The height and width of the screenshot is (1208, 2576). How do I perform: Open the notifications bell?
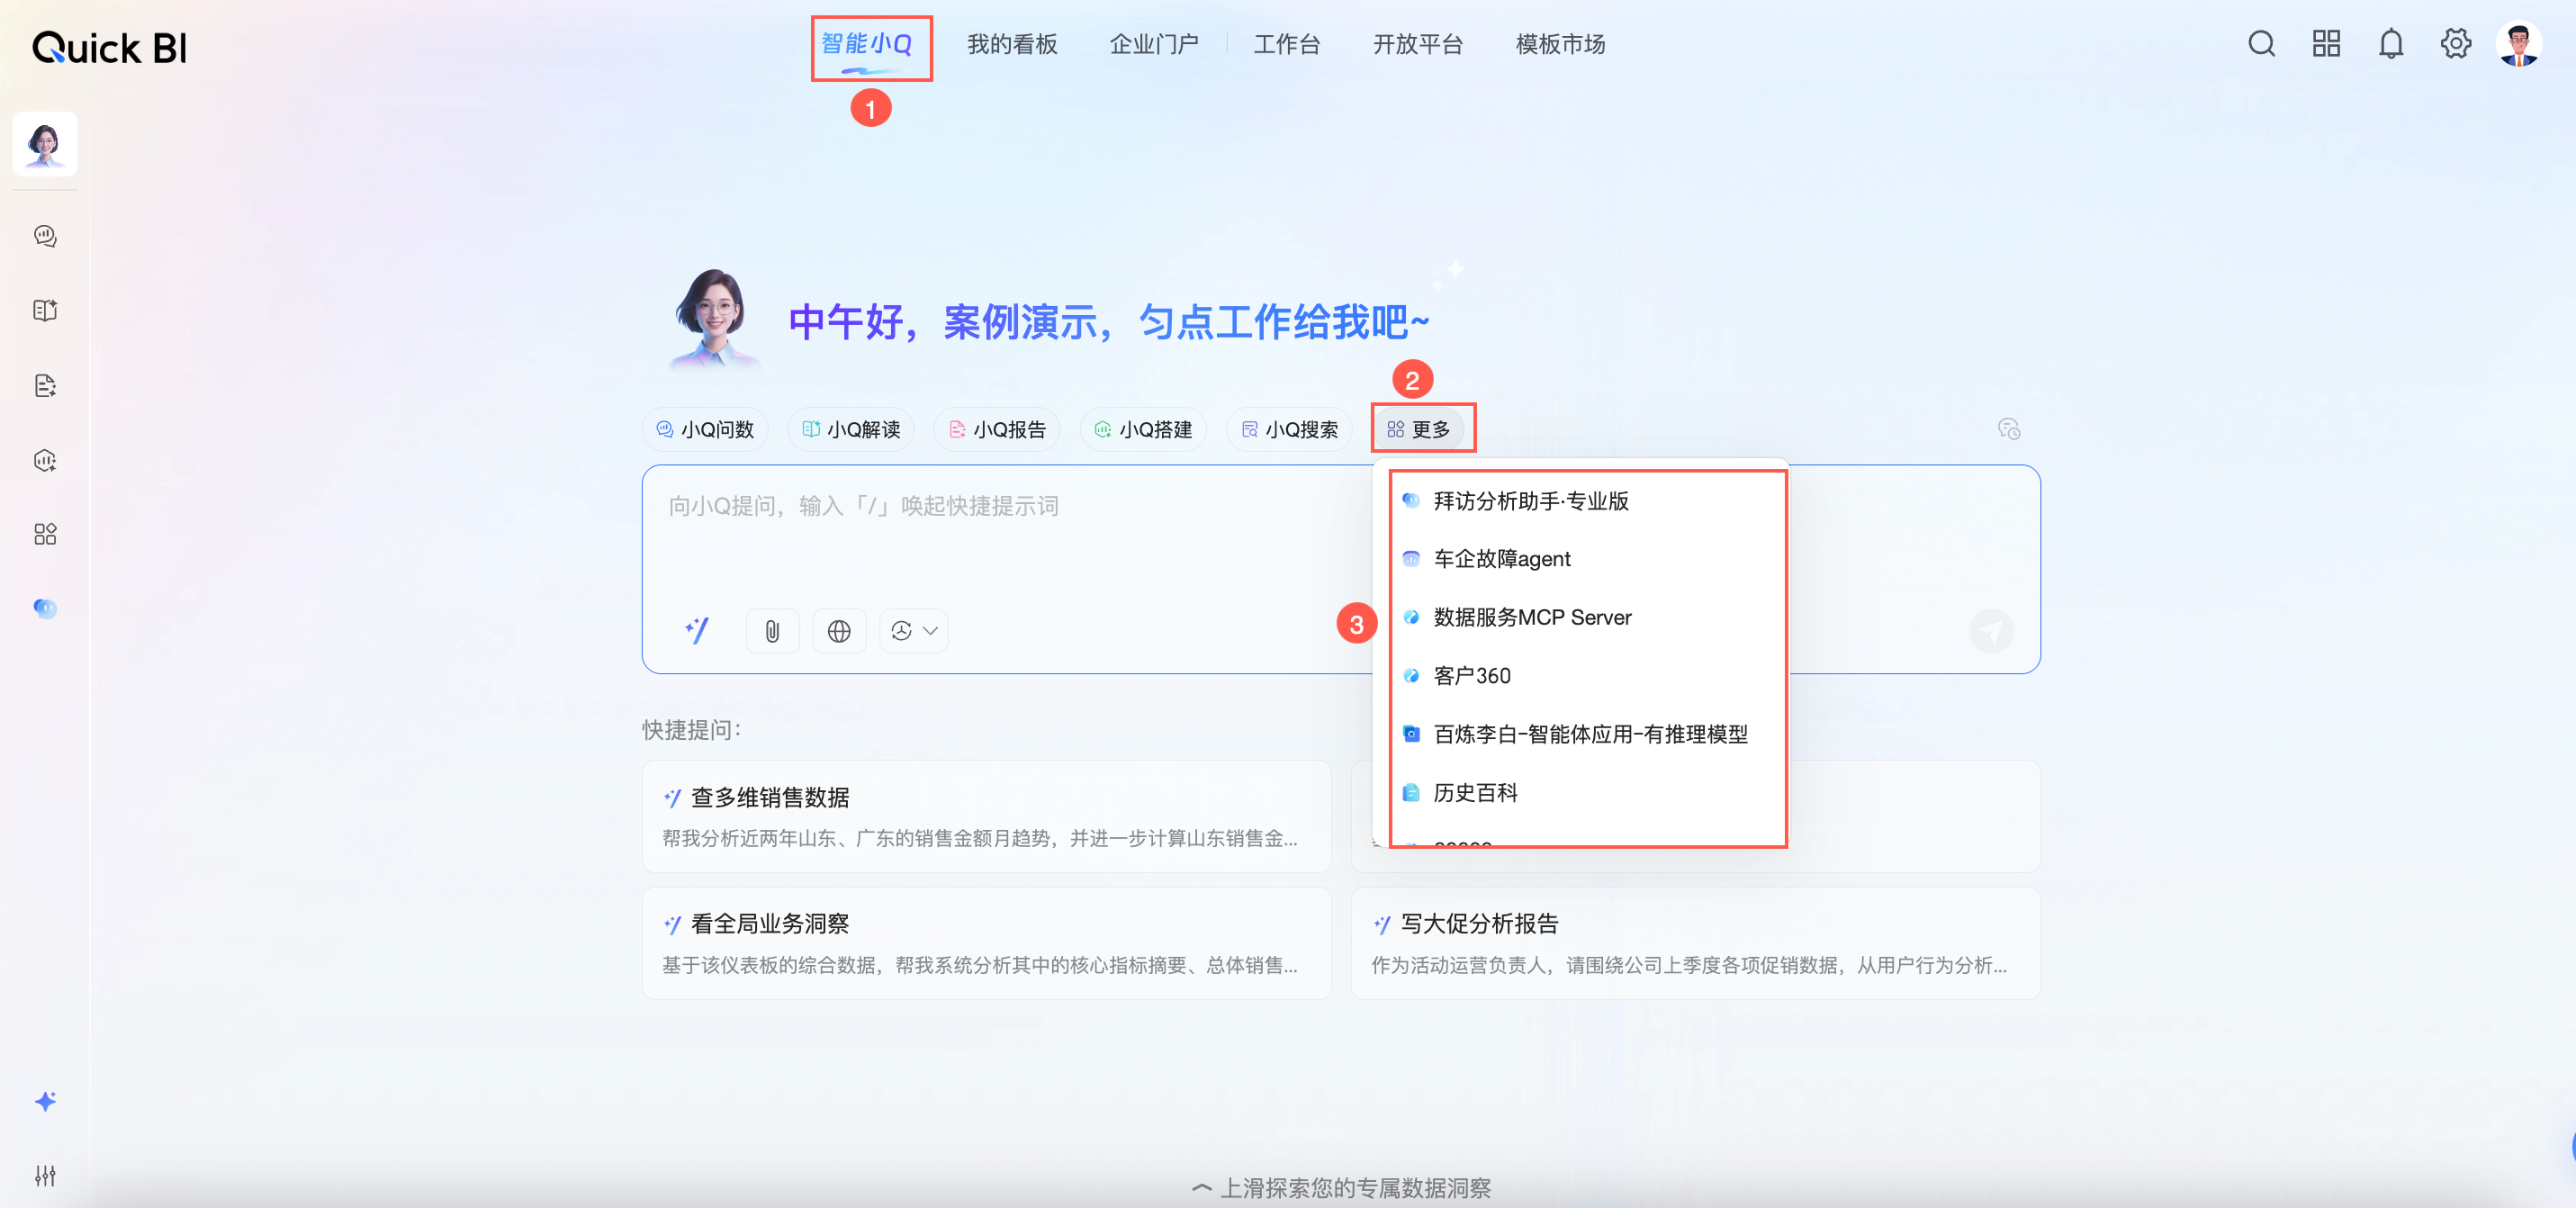pos(2391,44)
